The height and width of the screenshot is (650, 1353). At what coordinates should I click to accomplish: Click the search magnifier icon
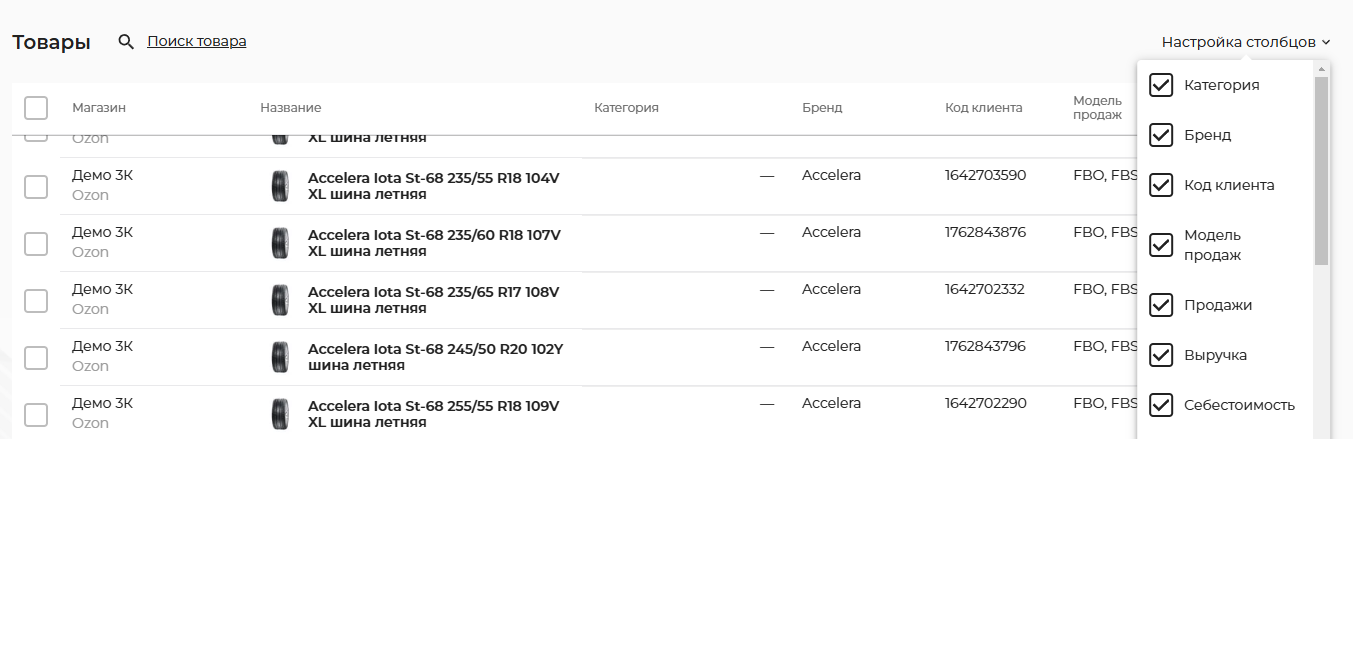tap(126, 42)
